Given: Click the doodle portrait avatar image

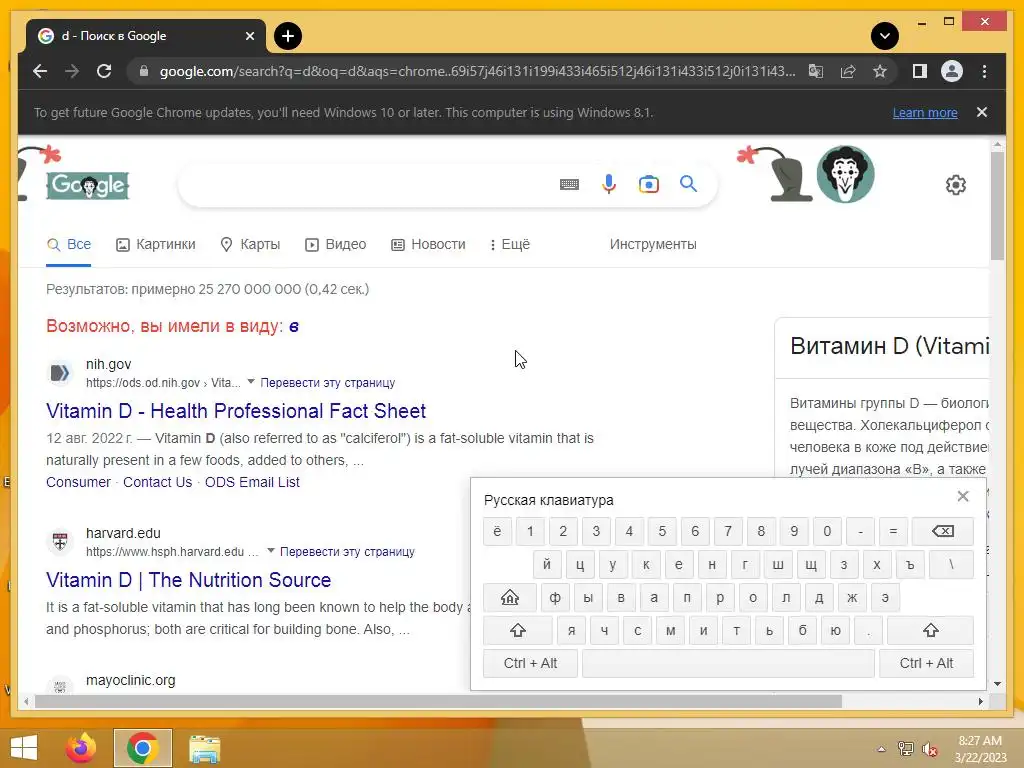Looking at the screenshot, I should (x=845, y=174).
